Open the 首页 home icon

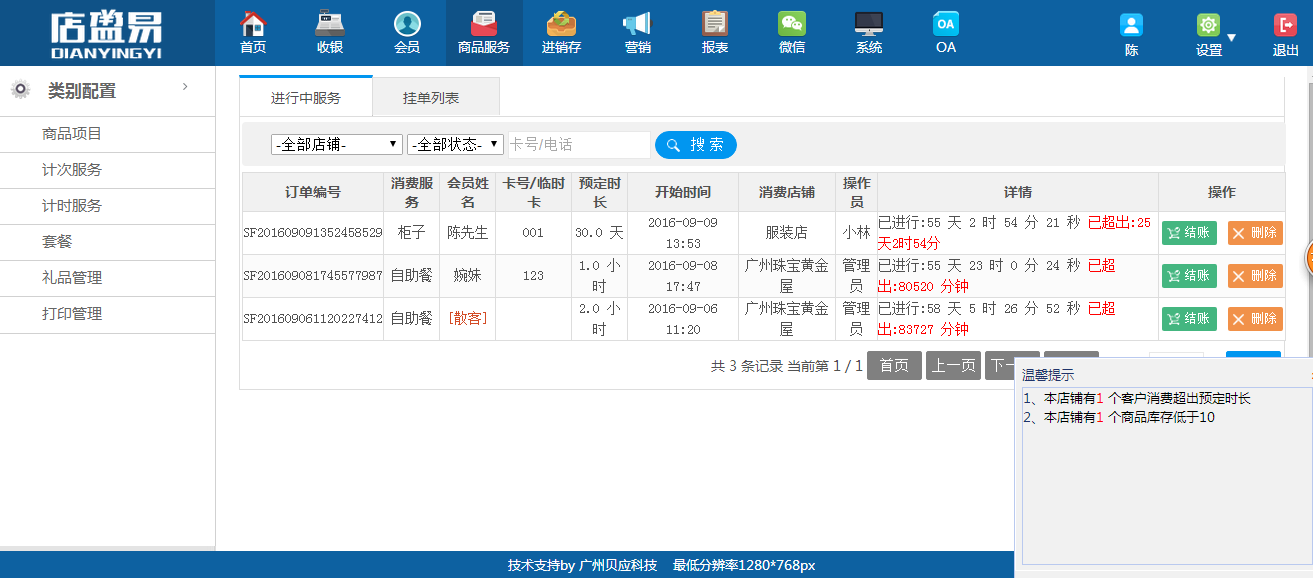253,24
